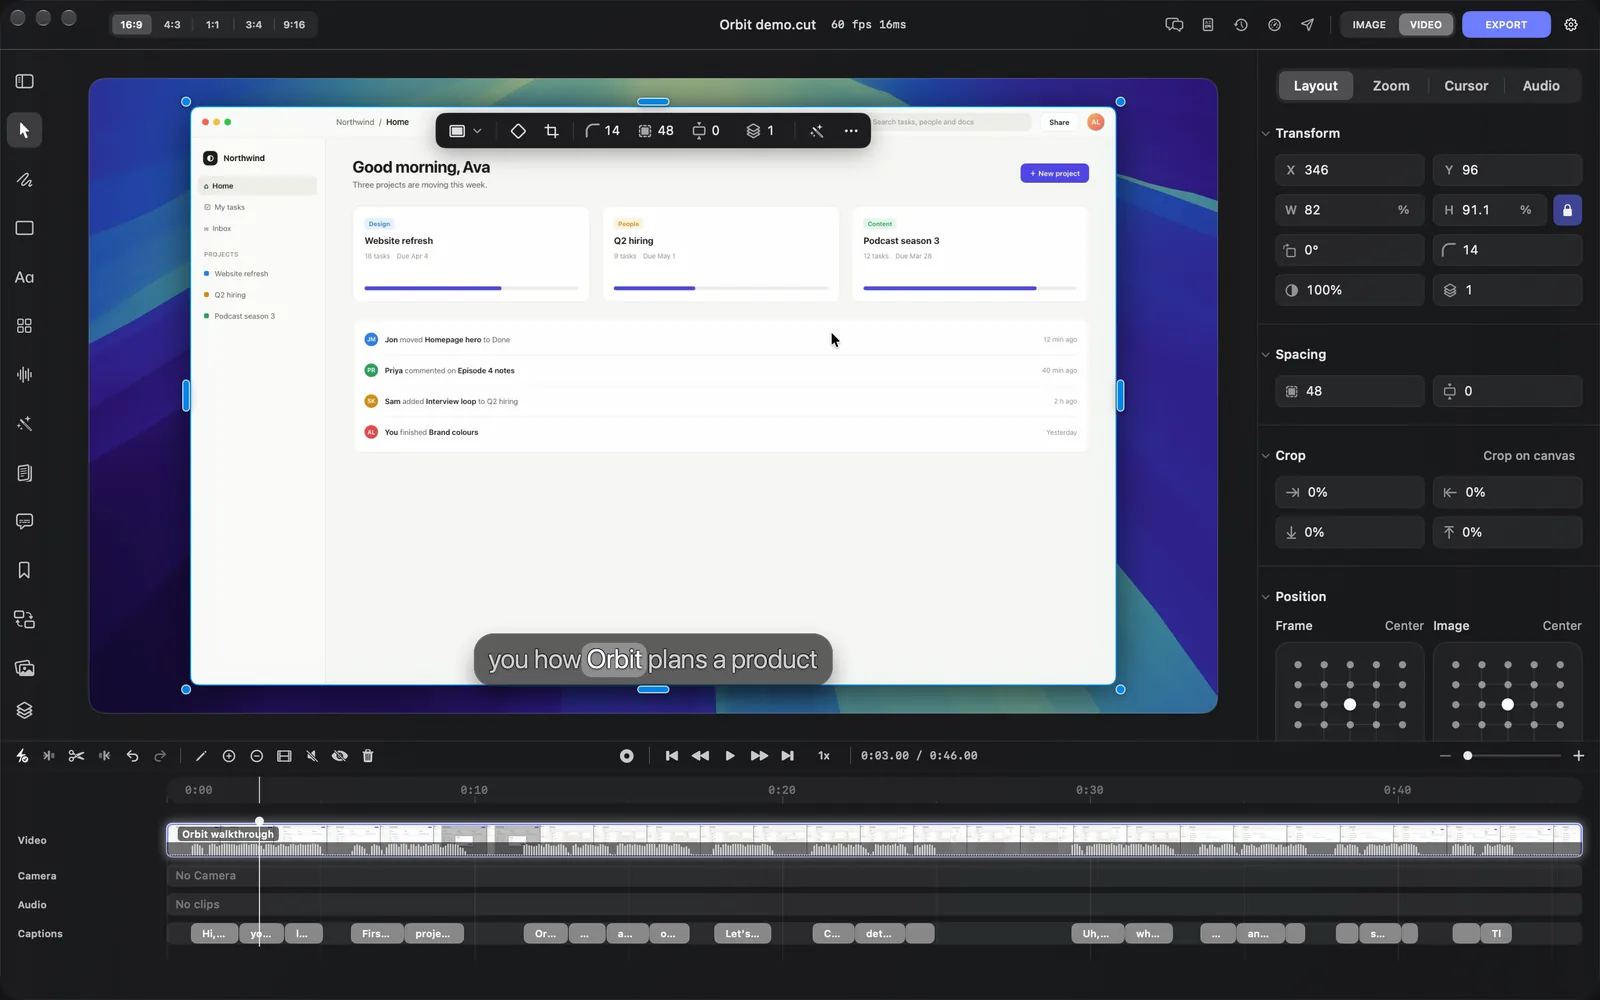The image size is (1600, 1000).
Task: Click the timeline zoom slider handle
Action: point(1467,756)
